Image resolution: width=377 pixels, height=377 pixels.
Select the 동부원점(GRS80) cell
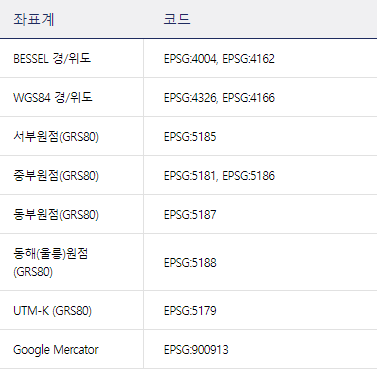click(x=72, y=214)
